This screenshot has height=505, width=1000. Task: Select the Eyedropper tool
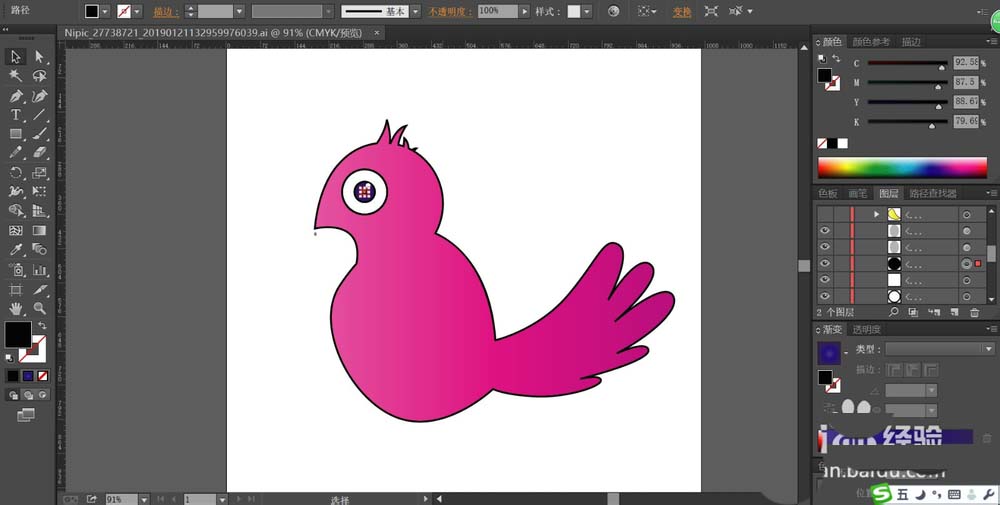16,249
